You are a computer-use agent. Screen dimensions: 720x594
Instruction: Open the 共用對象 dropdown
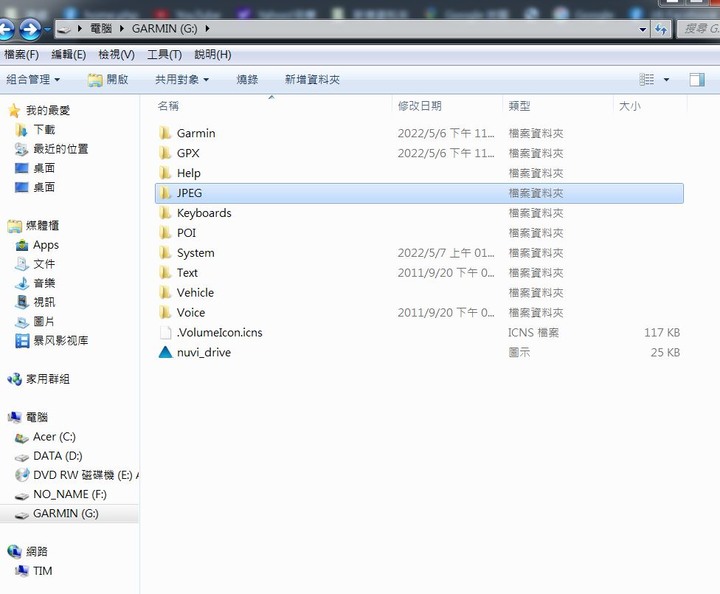pos(182,79)
